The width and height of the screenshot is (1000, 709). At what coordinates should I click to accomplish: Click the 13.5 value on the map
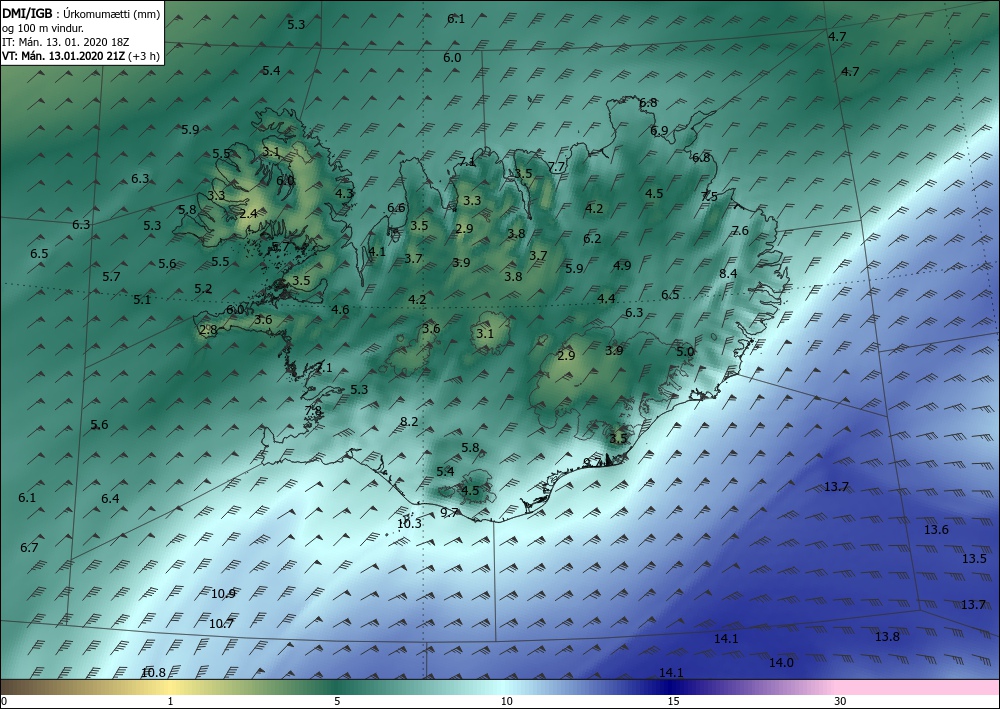974,559
